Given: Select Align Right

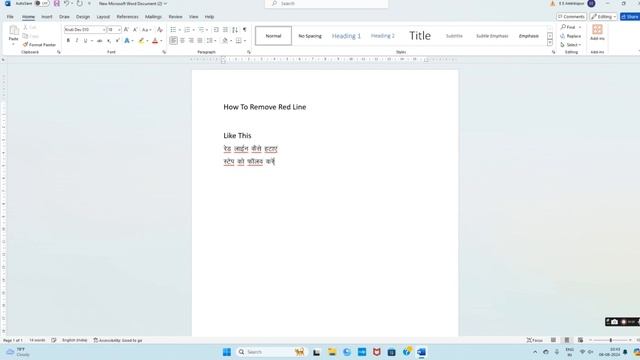Looking at the screenshot, I should [191, 40].
